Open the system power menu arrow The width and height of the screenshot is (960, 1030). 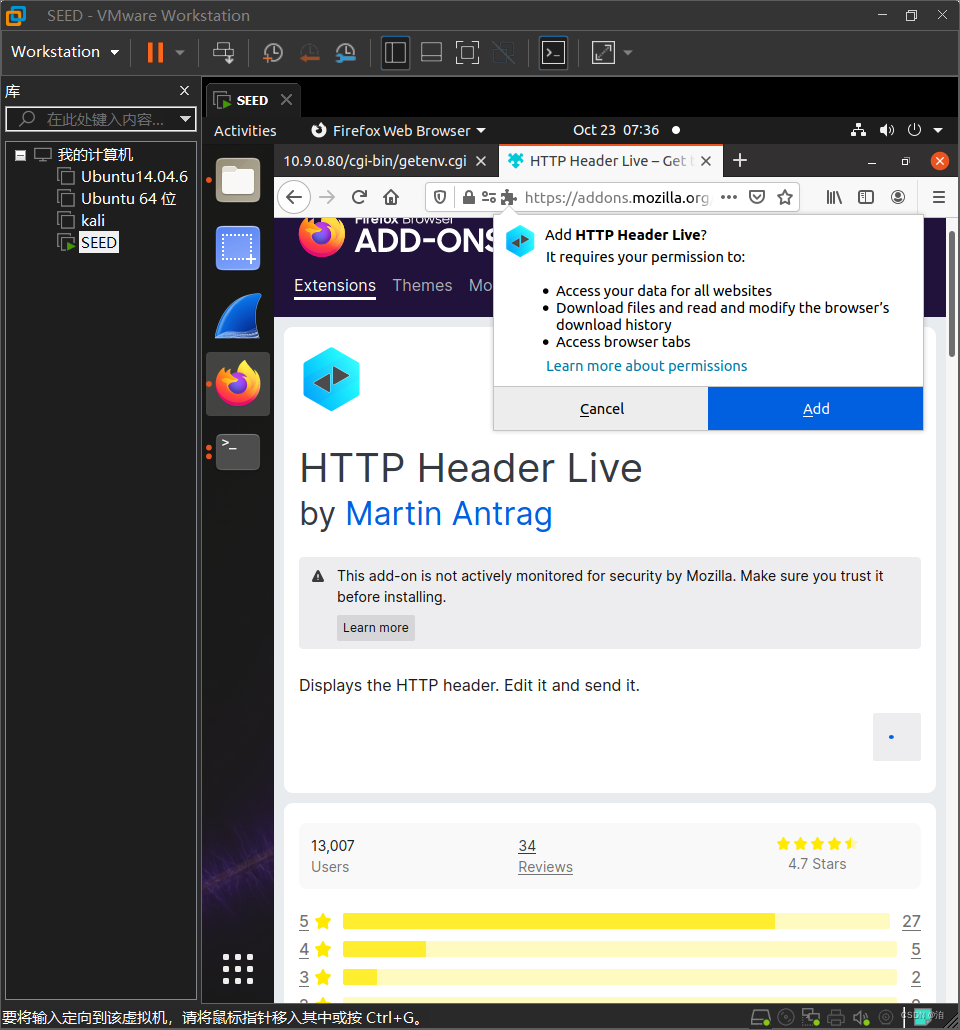tap(938, 130)
